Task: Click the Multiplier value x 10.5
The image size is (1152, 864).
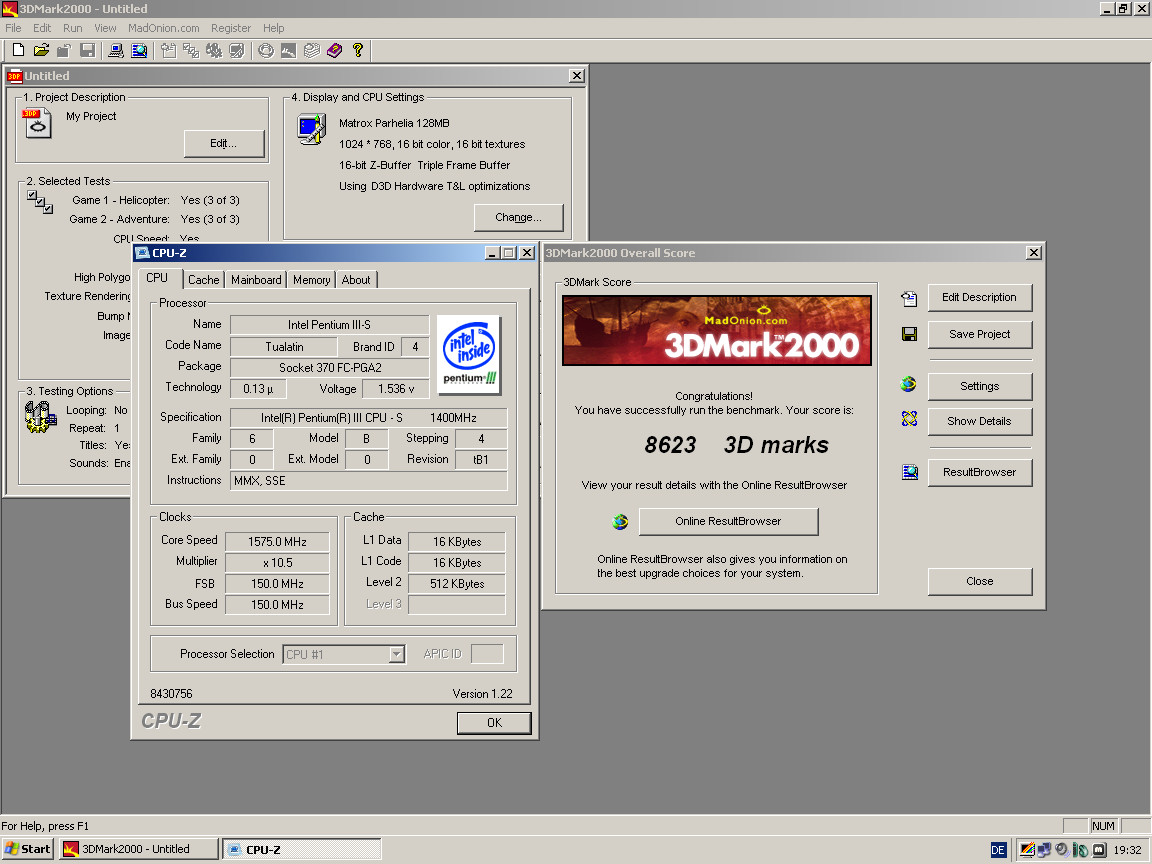Action: coord(277,564)
